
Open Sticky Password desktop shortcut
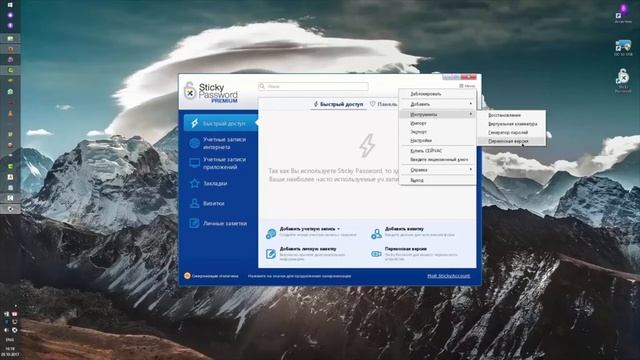tap(623, 80)
